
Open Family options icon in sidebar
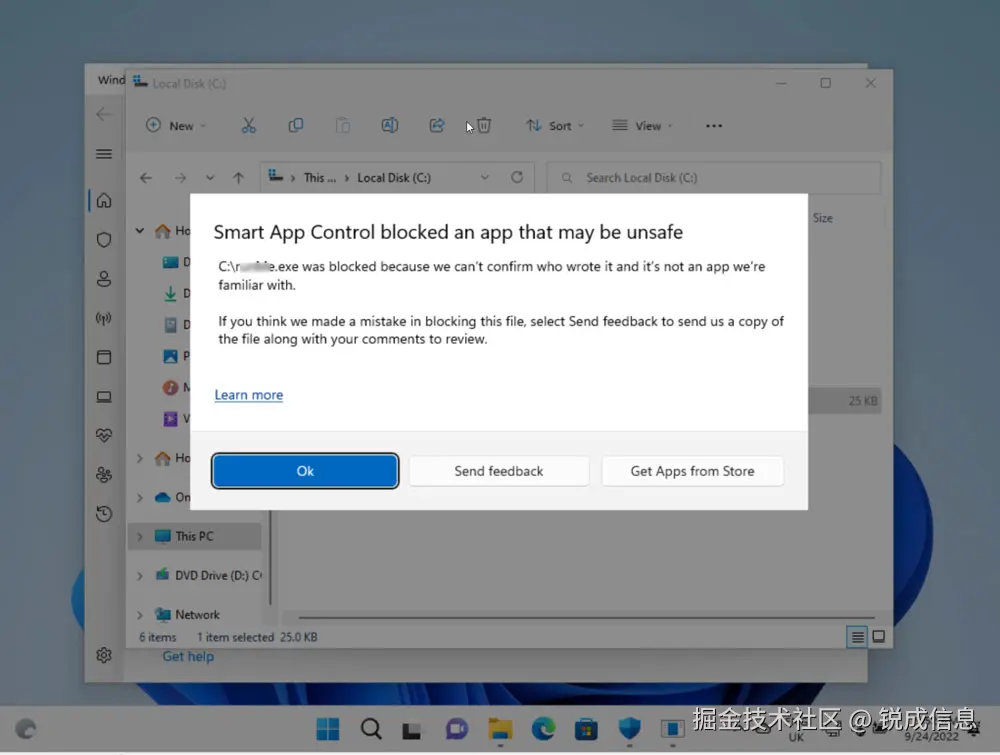(x=103, y=474)
